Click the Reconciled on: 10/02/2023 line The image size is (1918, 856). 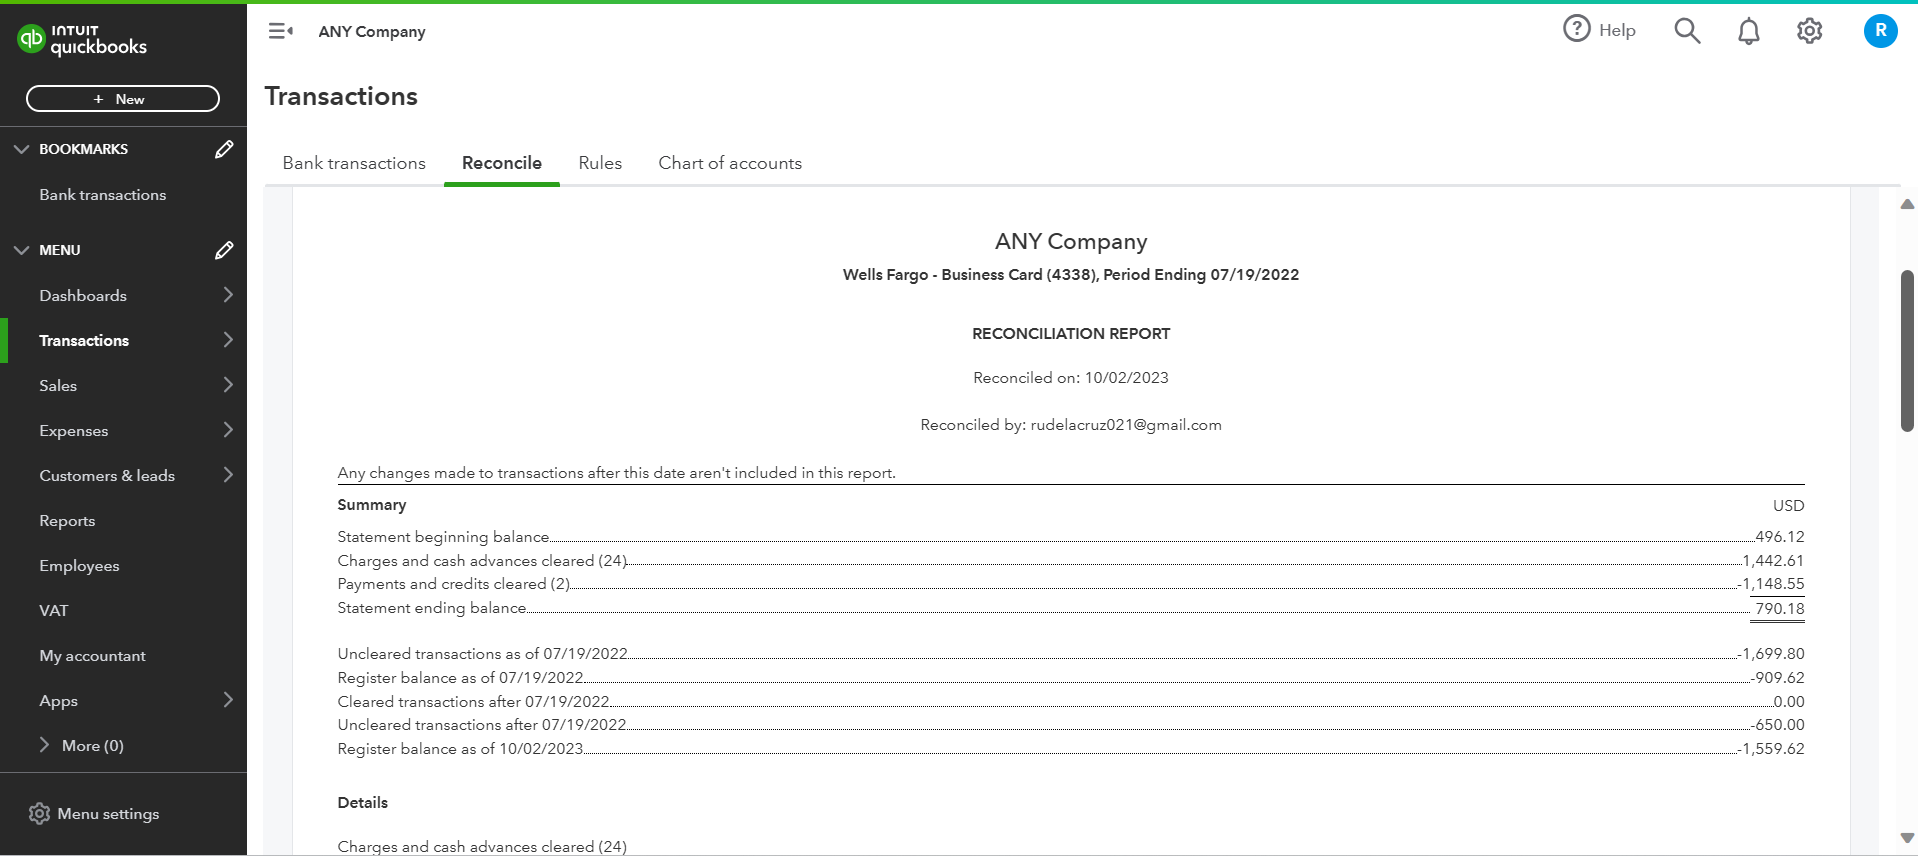tap(1071, 378)
